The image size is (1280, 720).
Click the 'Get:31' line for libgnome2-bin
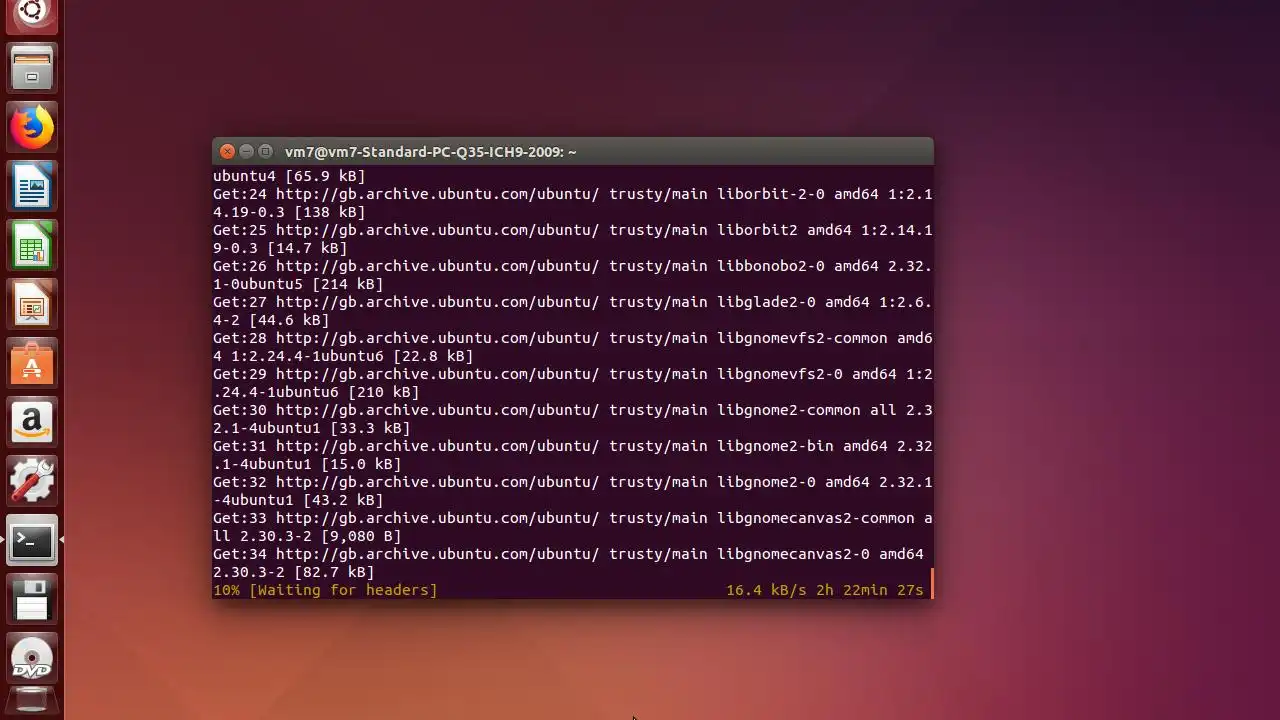(x=572, y=446)
